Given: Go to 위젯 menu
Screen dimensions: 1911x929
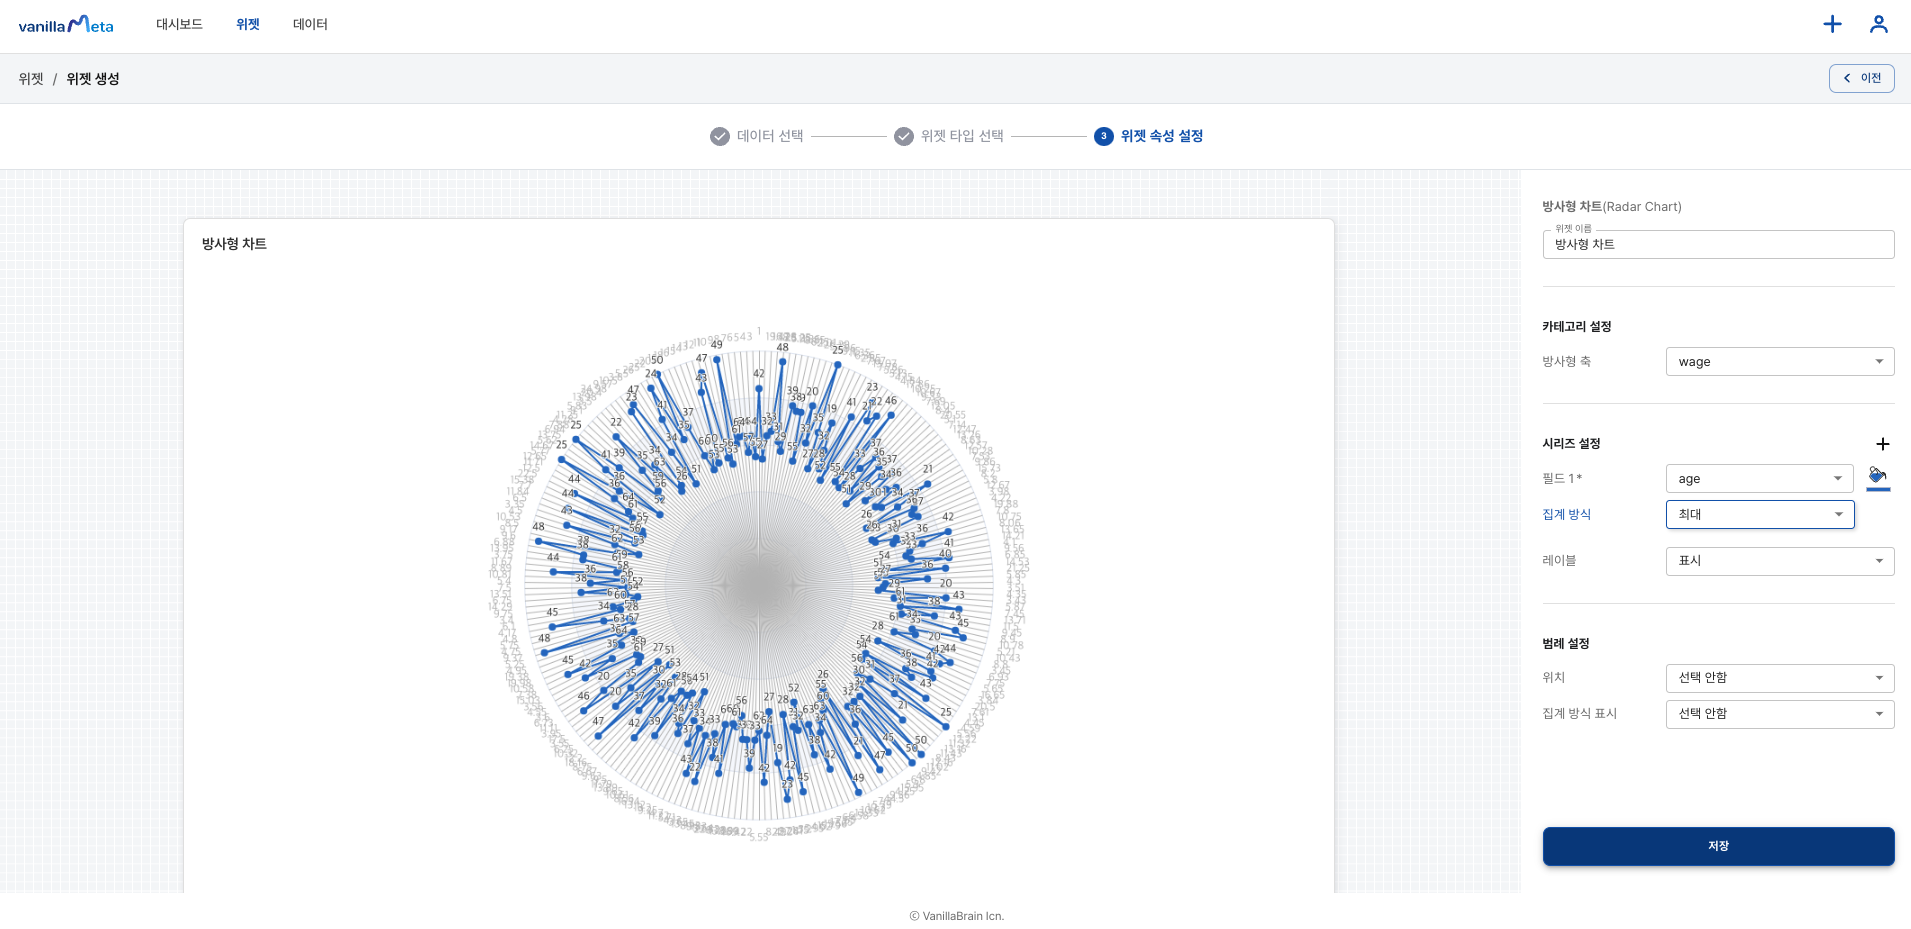Looking at the screenshot, I should (248, 24).
